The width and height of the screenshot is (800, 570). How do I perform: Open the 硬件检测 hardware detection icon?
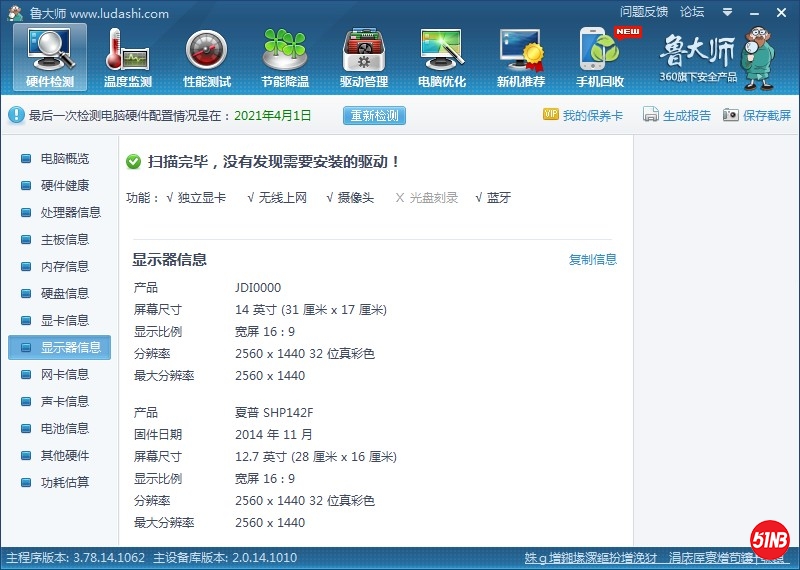[50, 57]
